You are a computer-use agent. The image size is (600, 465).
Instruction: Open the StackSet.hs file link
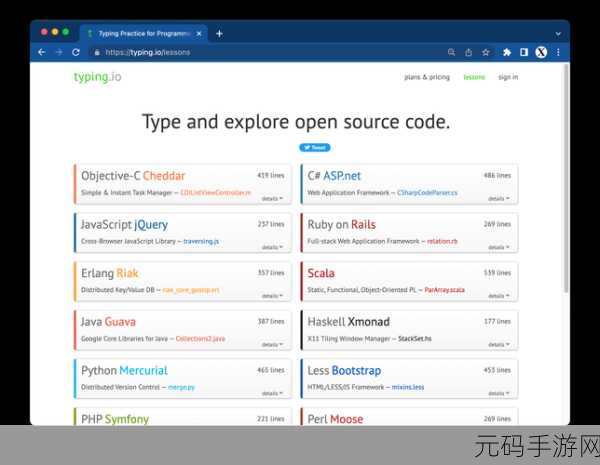coord(414,338)
